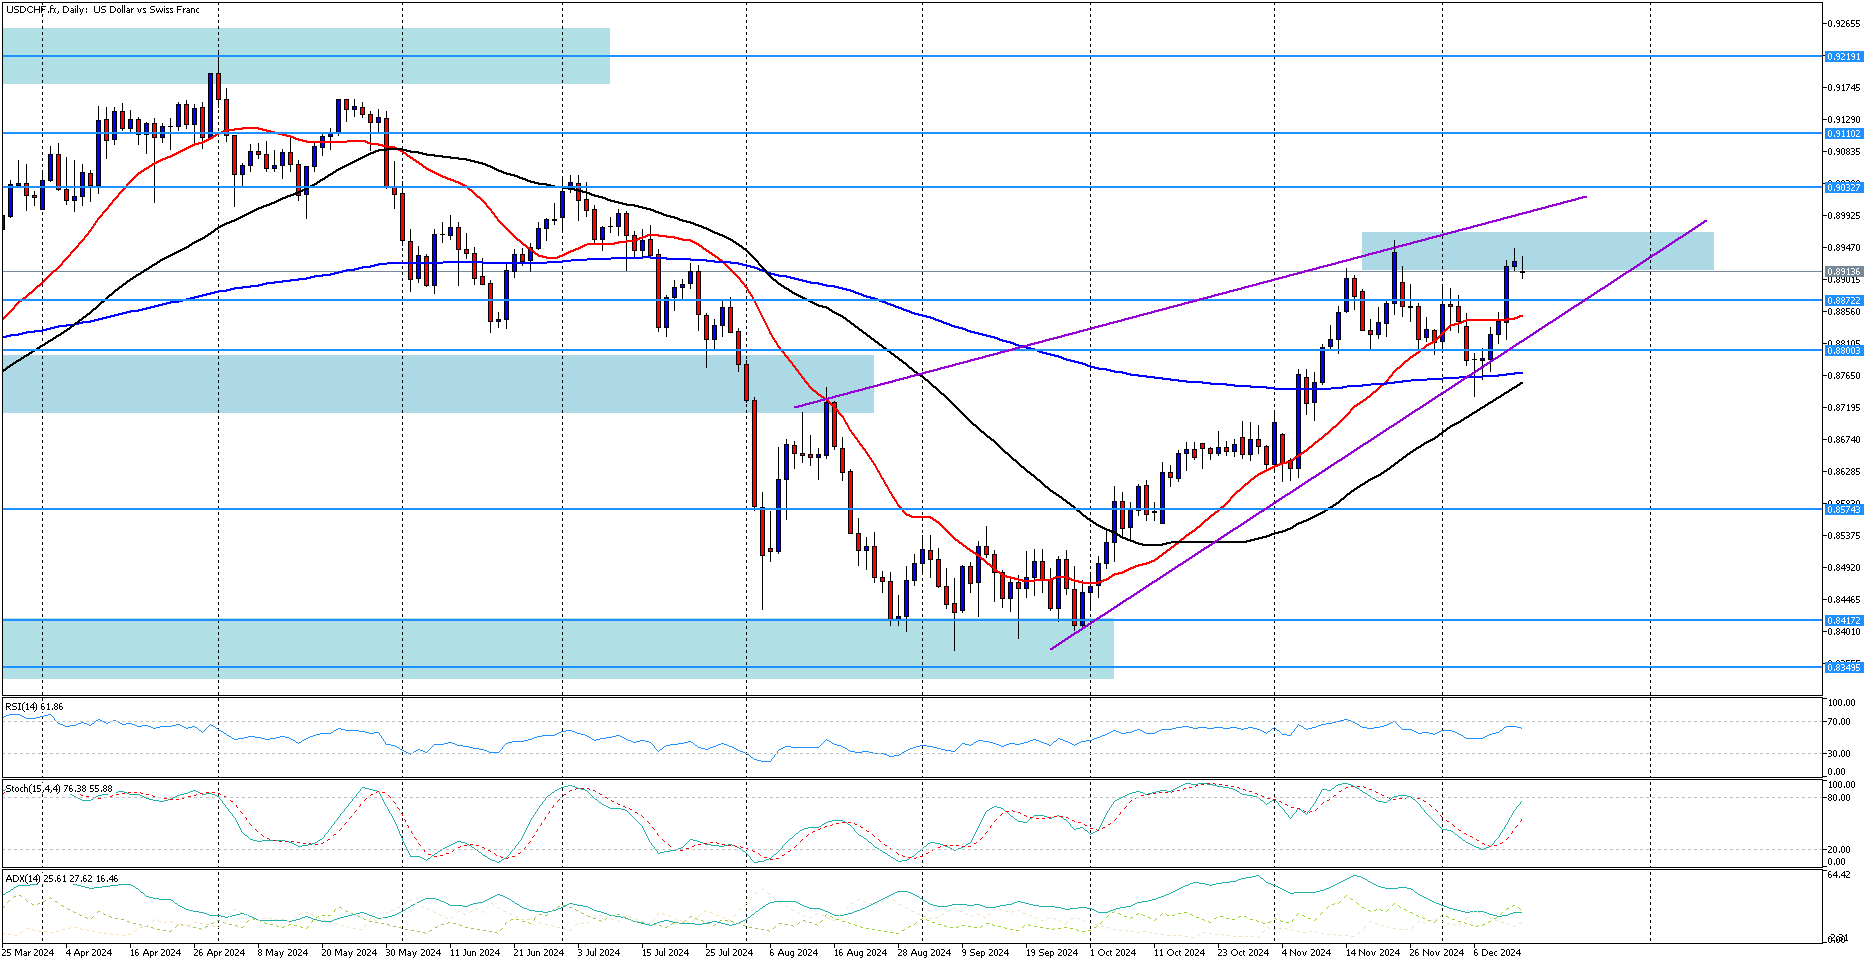Select the 0.88722 horizontal level label
Viewport: 1875px width, 964px height.
[x=1843, y=300]
